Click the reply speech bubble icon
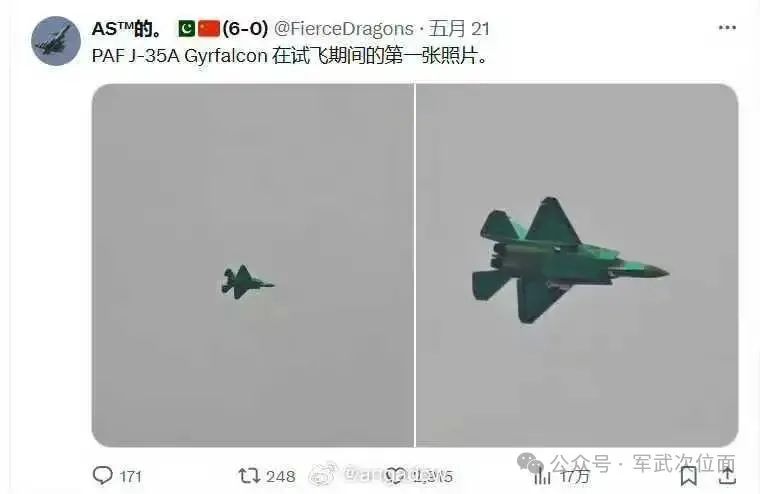760x494 pixels. tap(103, 476)
